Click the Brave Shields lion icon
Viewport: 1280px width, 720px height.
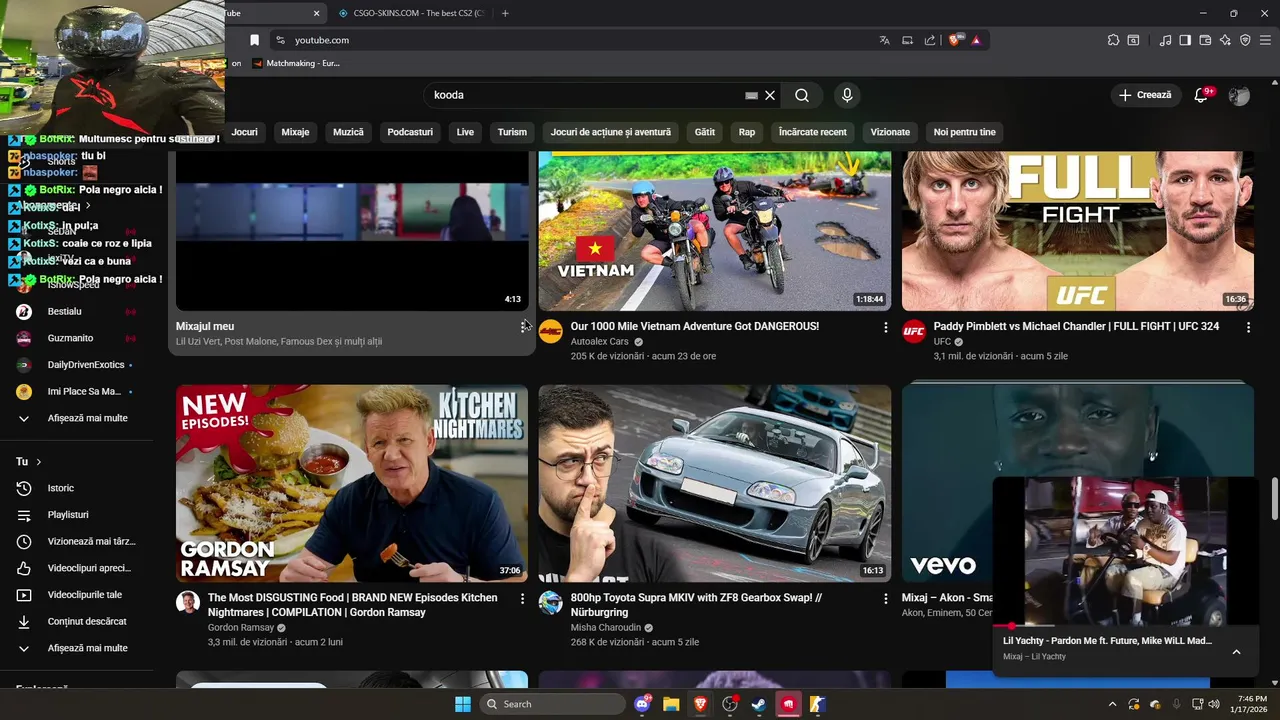tap(954, 40)
